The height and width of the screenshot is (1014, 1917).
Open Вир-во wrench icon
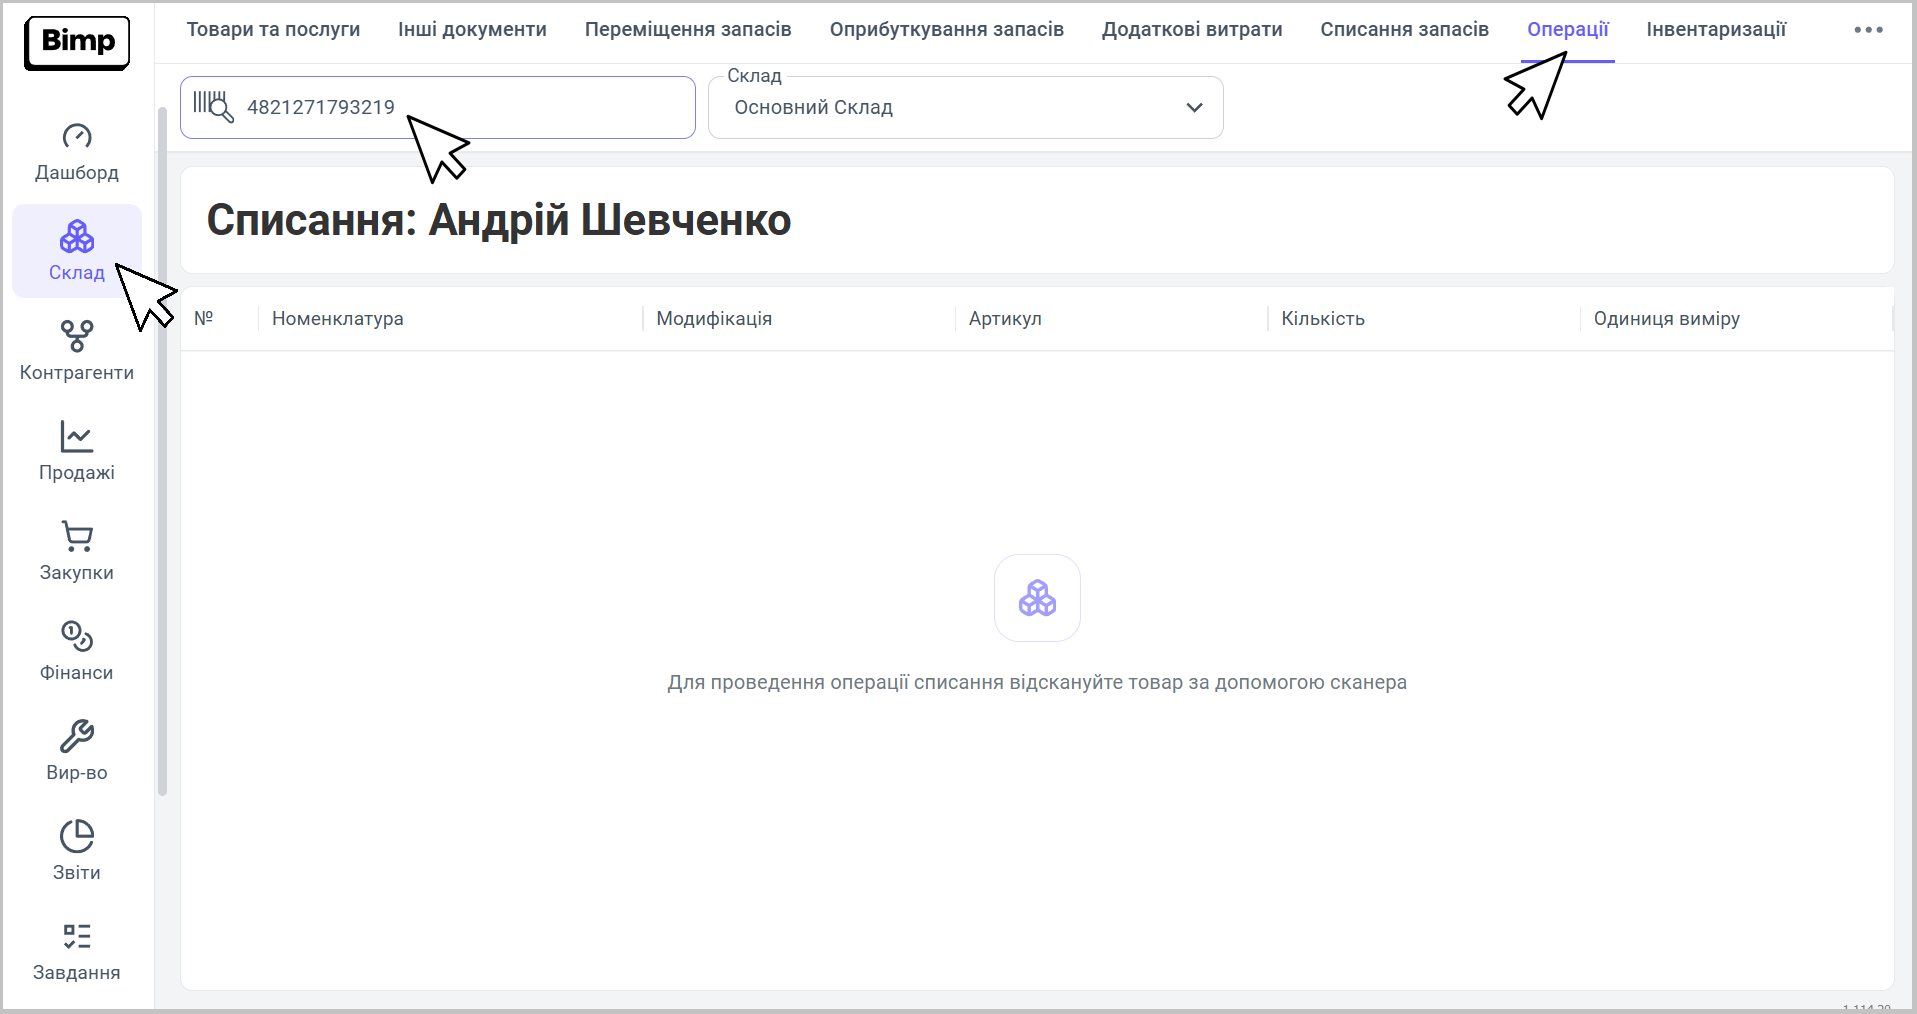click(77, 737)
